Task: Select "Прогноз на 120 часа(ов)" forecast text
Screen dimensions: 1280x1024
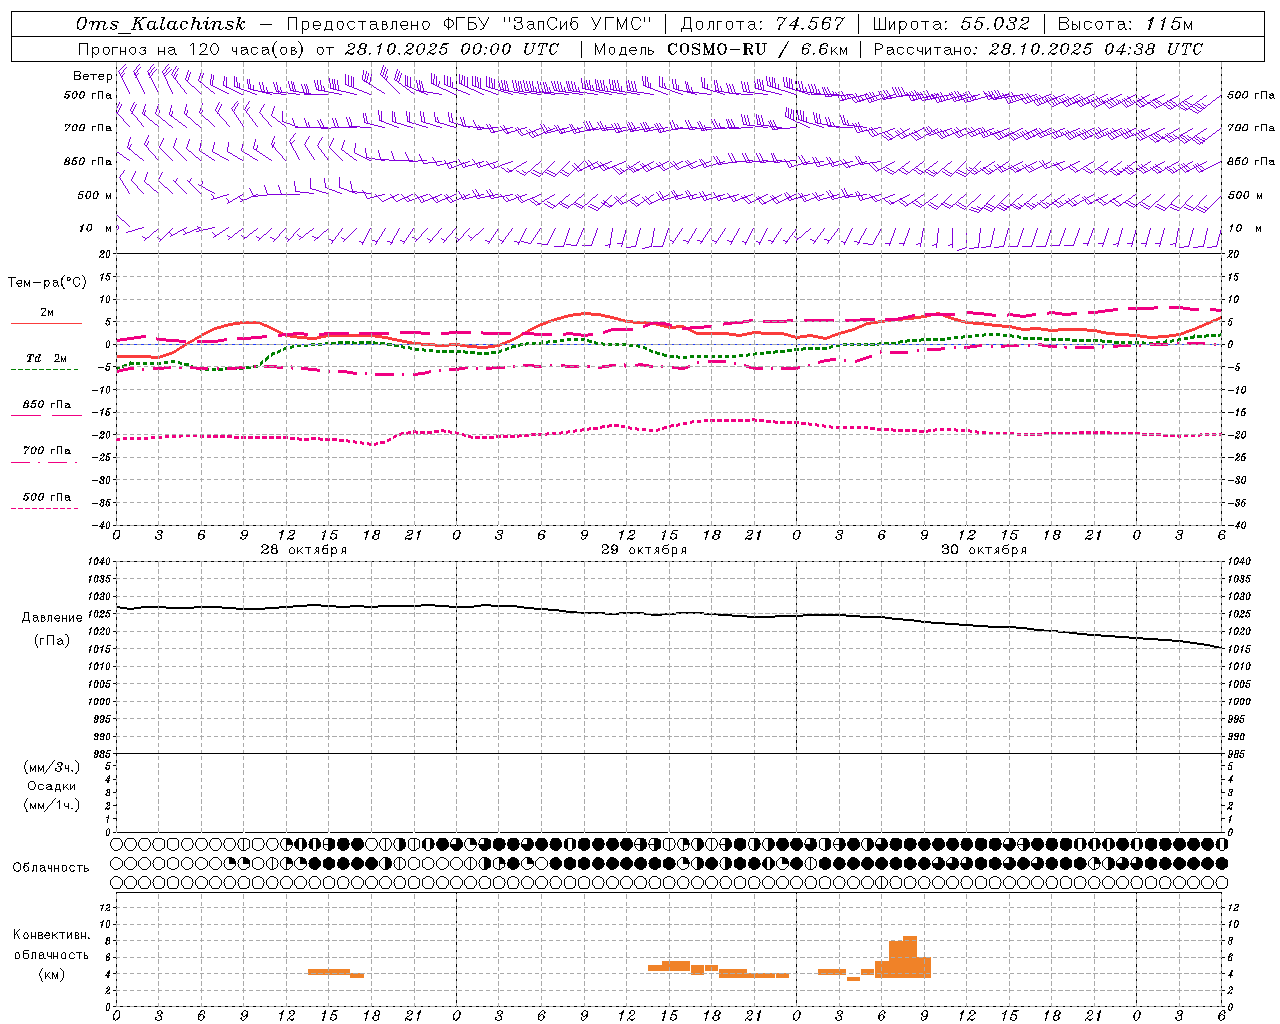Action: pos(192,49)
